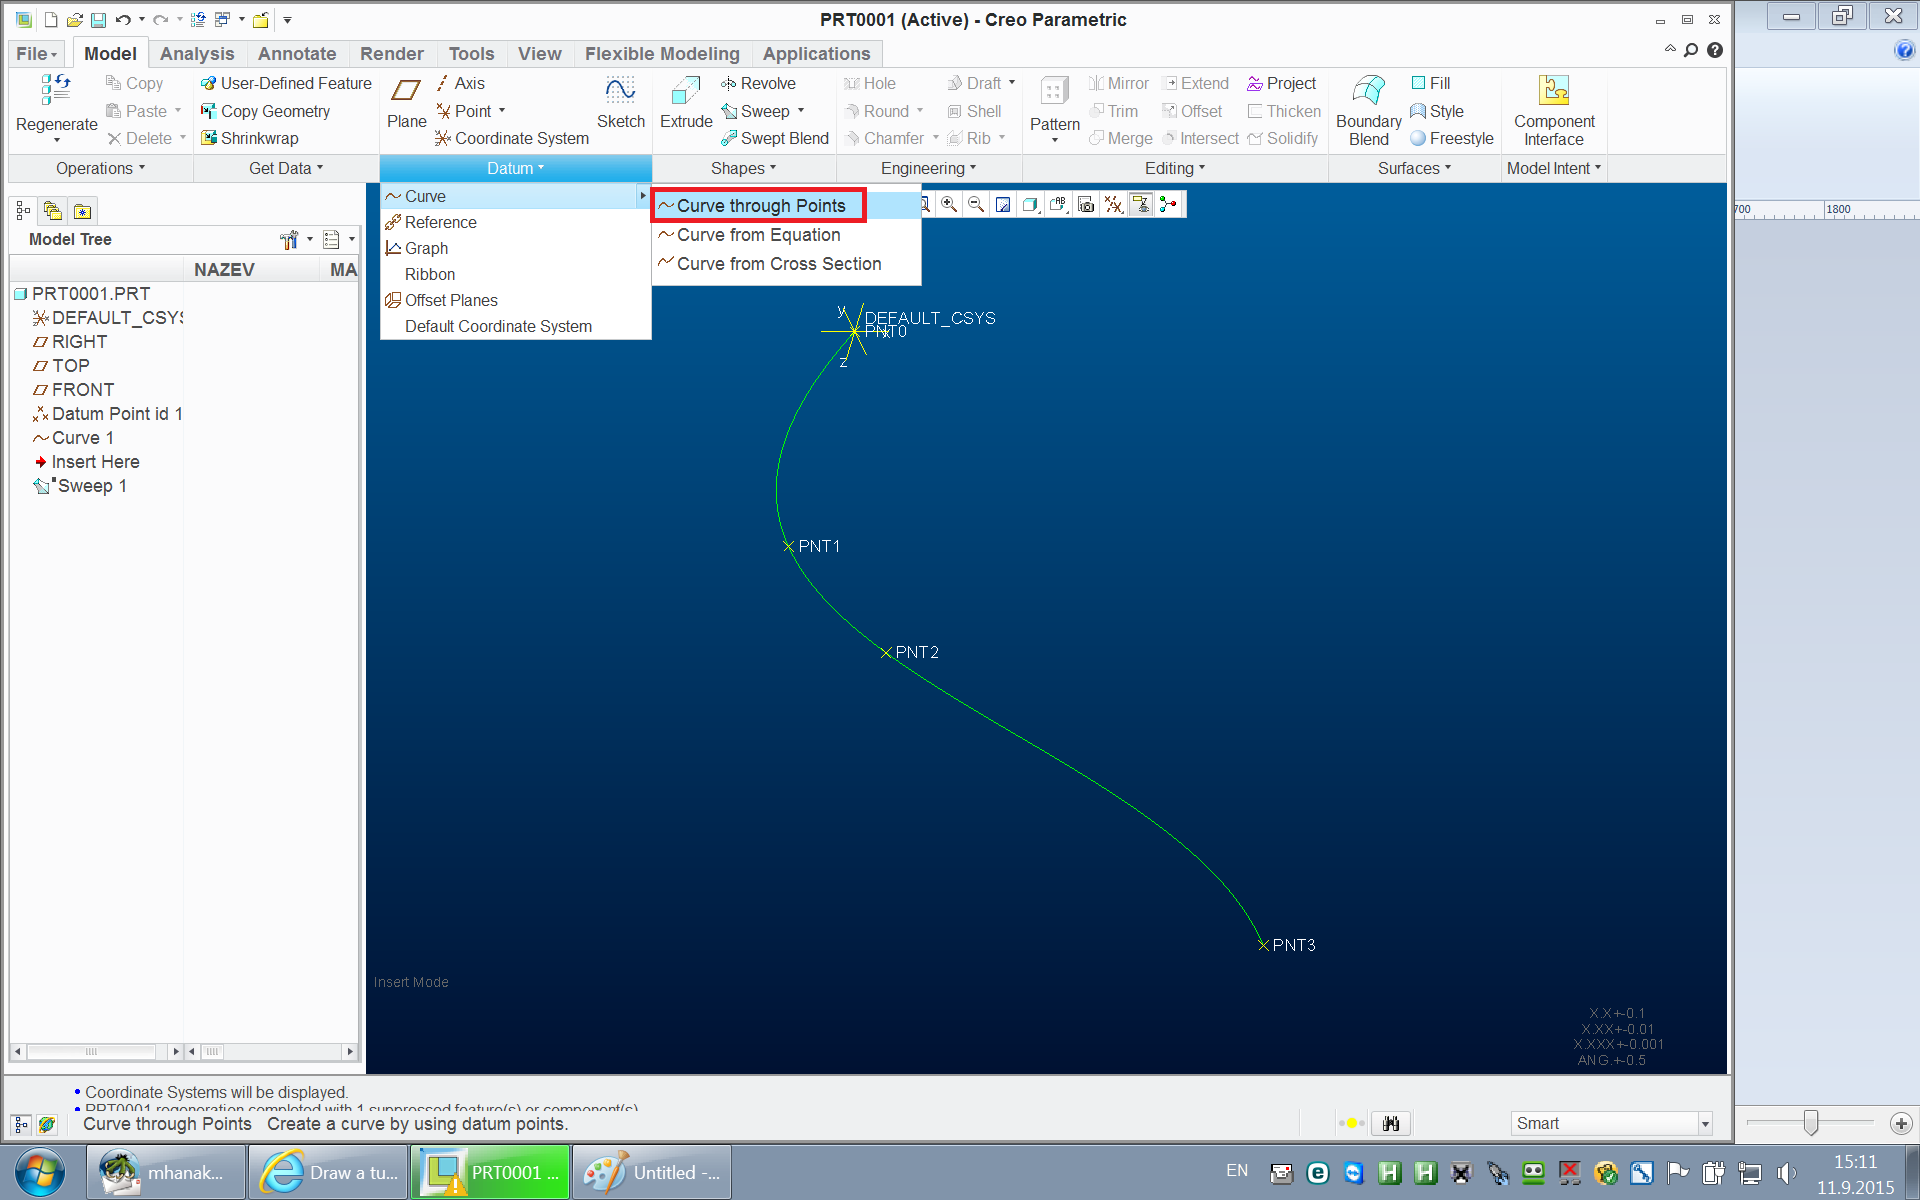The width and height of the screenshot is (1920, 1200).
Task: Zoom out using graphics toolbar
Action: (976, 204)
